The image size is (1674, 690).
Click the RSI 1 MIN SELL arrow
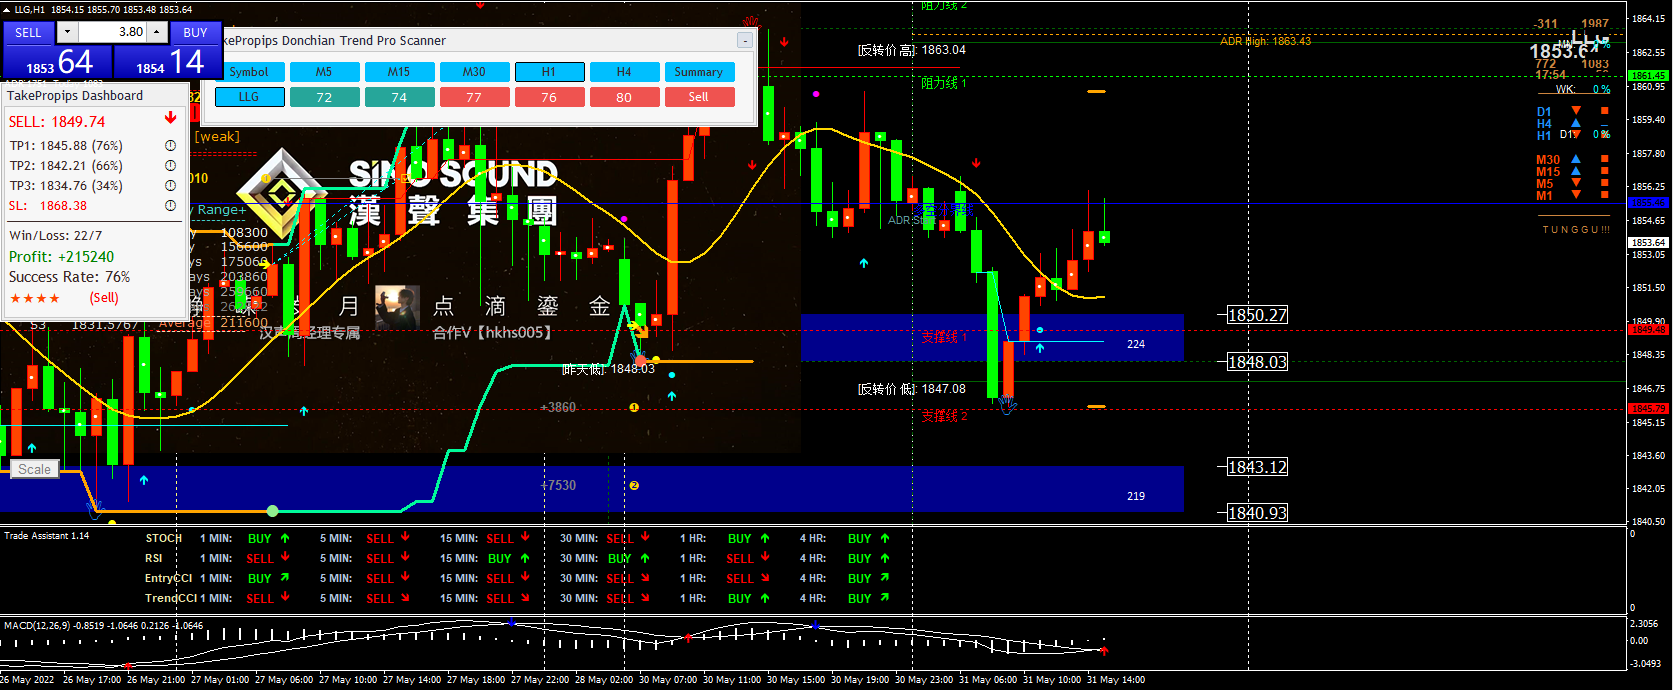coord(285,558)
